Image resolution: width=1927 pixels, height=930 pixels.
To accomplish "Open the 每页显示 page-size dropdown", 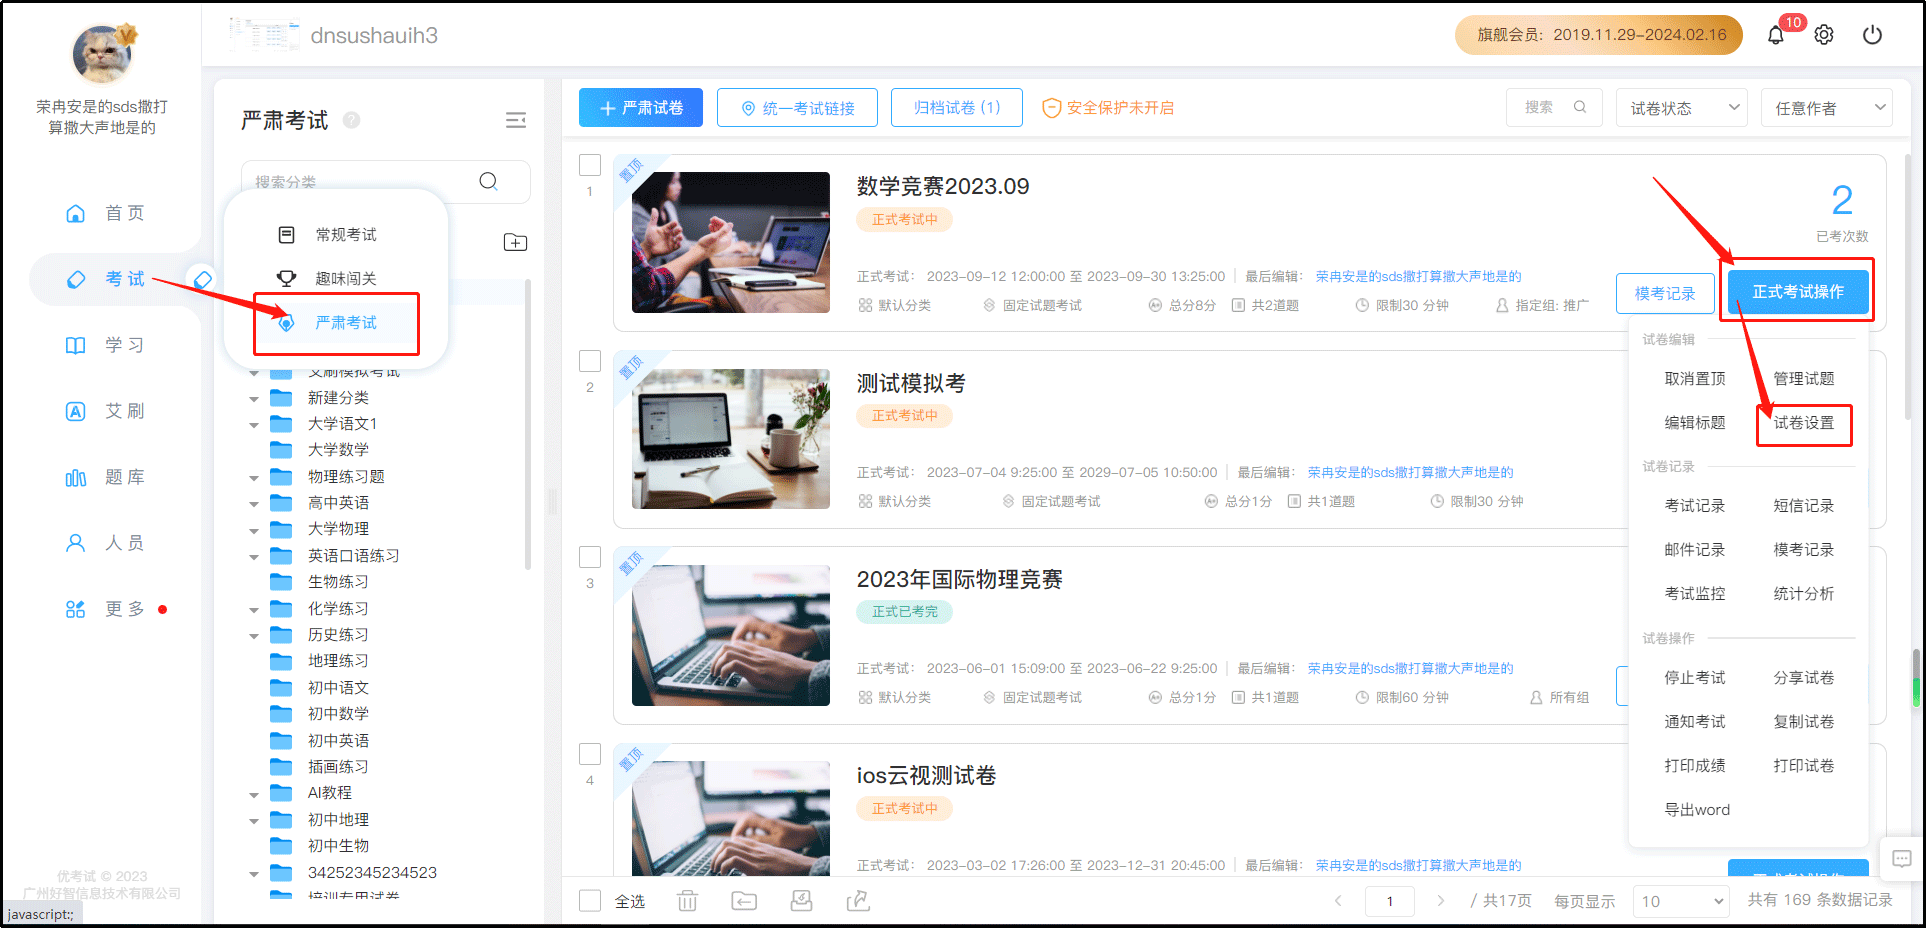I will pos(1681,901).
